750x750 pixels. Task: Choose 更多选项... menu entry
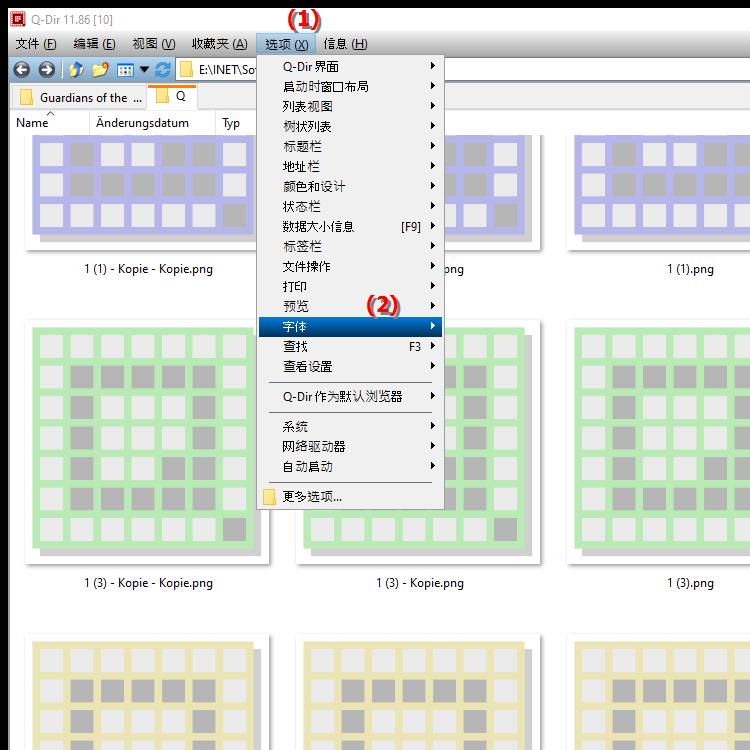pos(350,496)
